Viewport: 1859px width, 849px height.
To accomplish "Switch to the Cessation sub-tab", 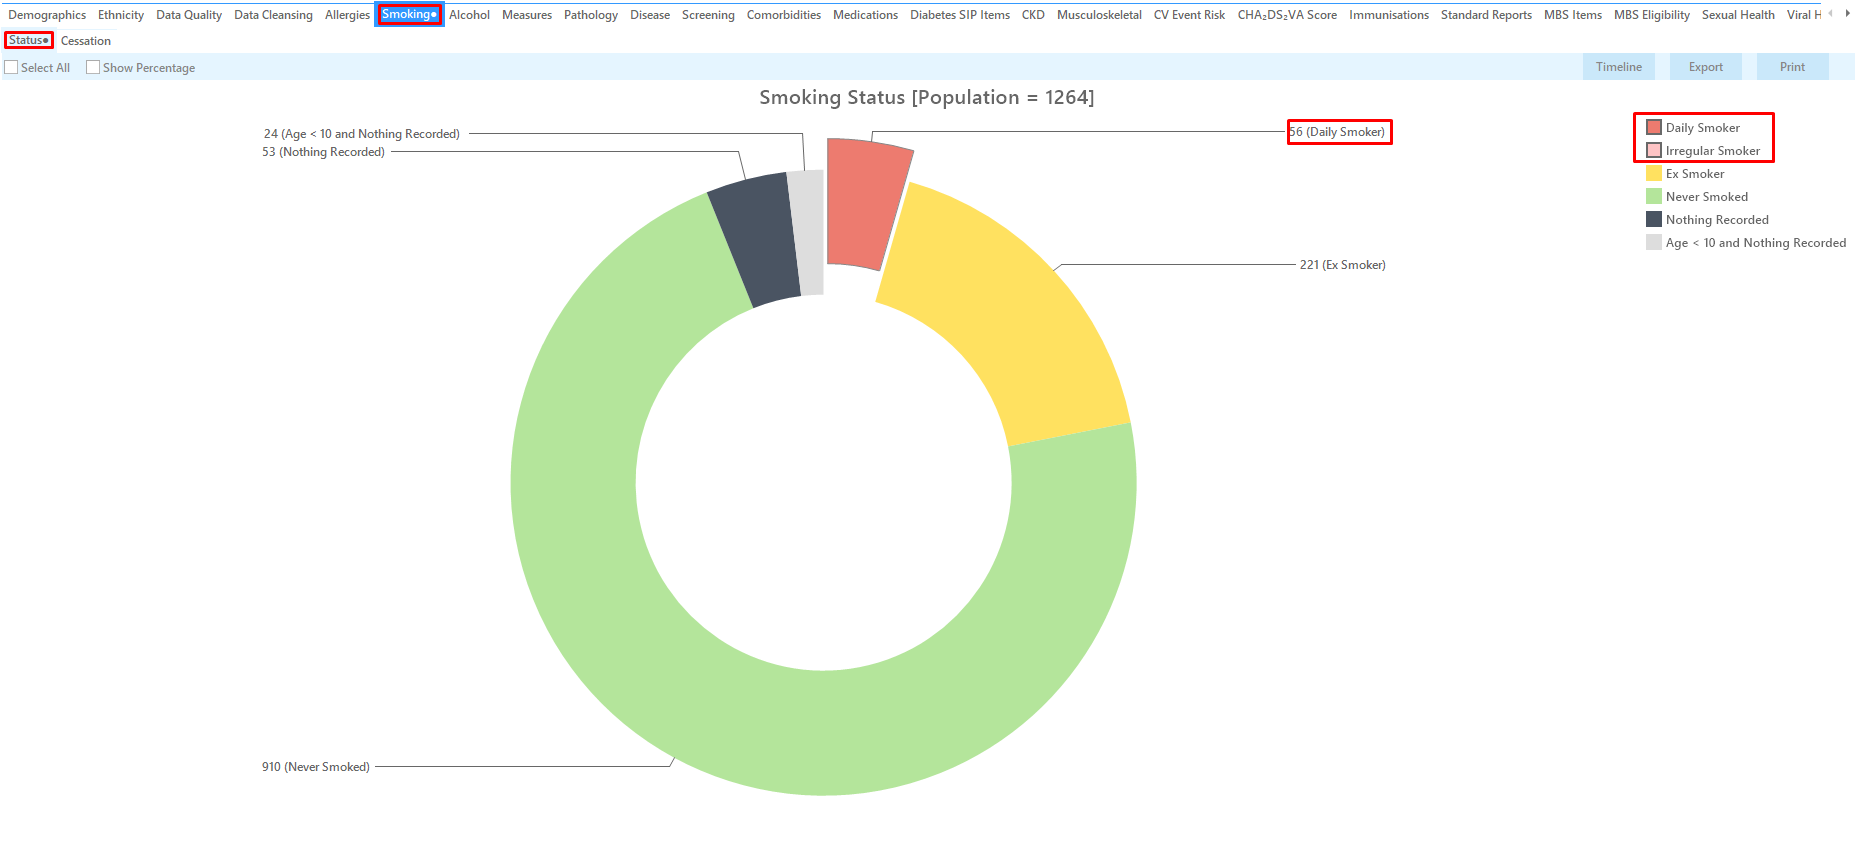I will pos(86,41).
